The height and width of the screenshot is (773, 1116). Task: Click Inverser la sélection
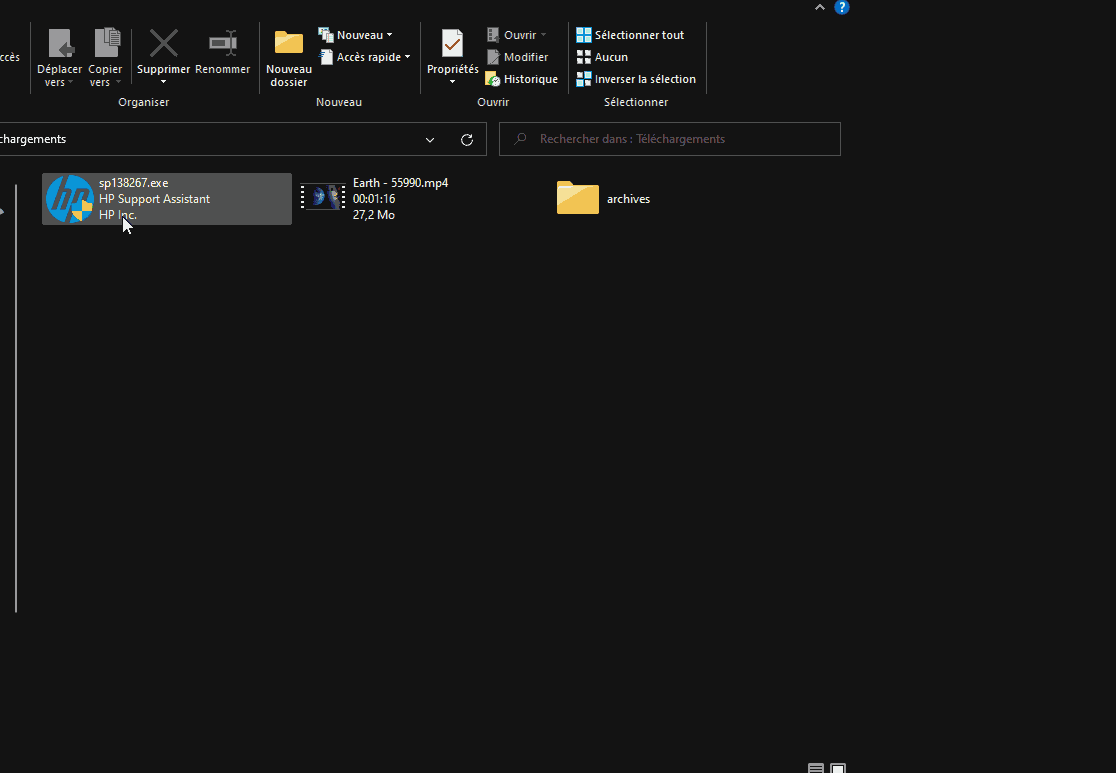point(636,79)
